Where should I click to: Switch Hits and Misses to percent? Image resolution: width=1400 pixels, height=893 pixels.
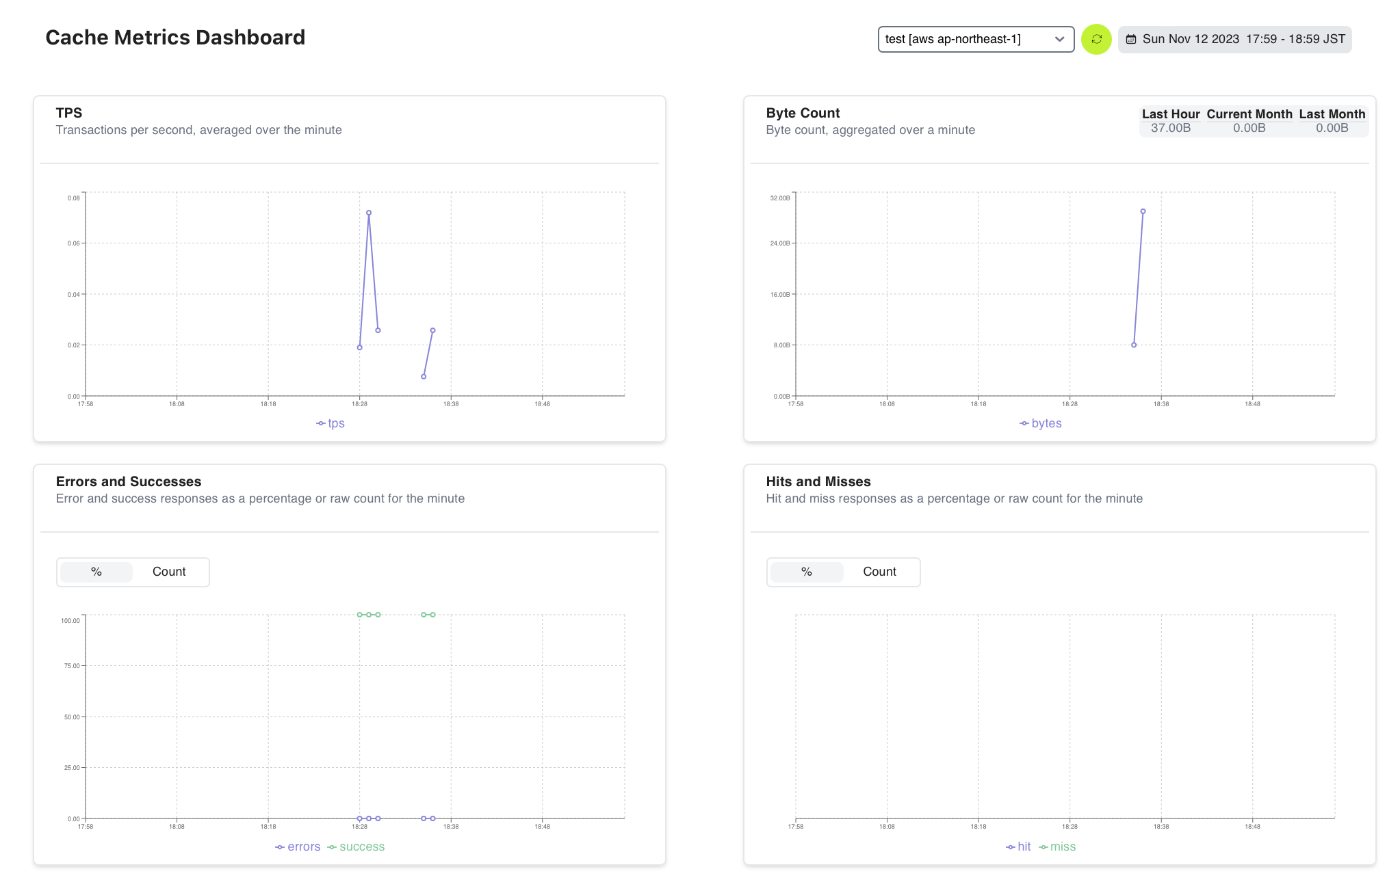[807, 572]
